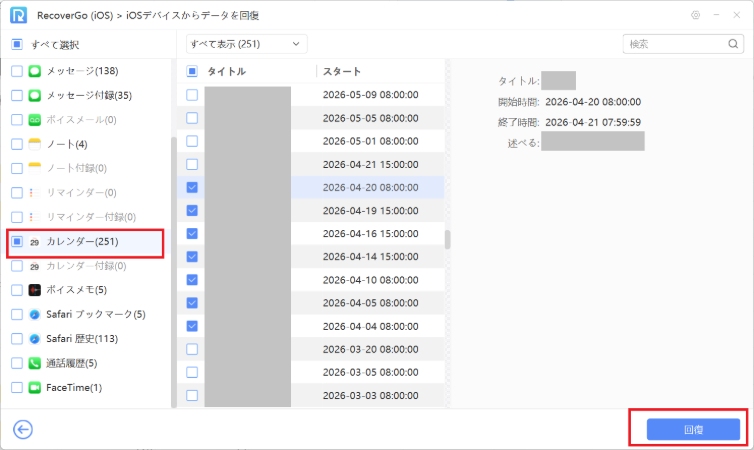The width and height of the screenshot is (754, 450).
Task: Click the メッセージ(138) green message icon
Action: tap(35, 71)
